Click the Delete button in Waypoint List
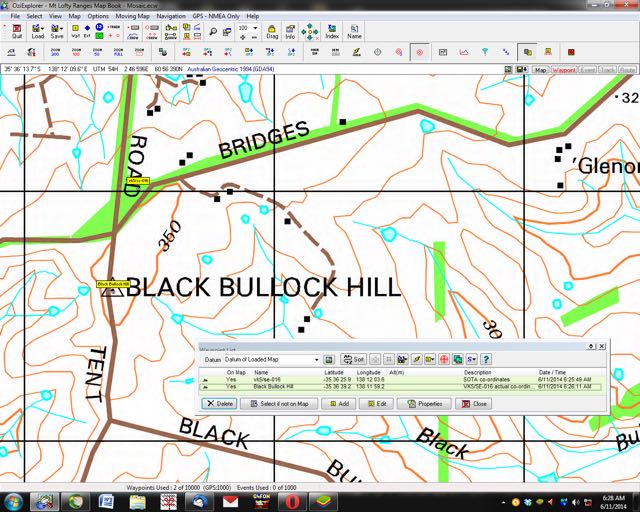 (220, 404)
